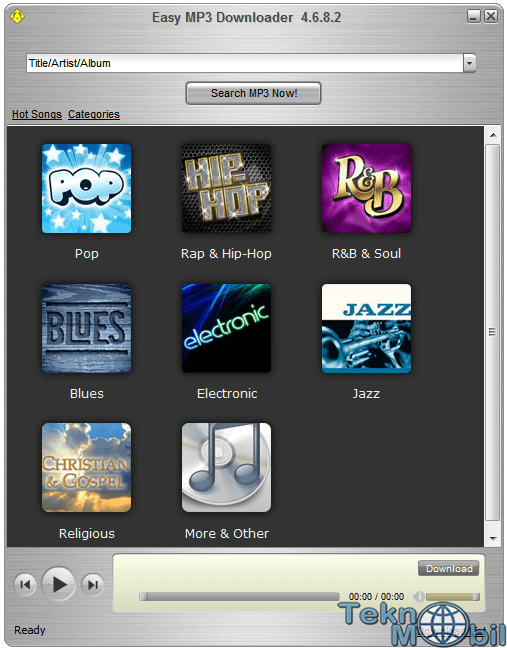Mute audio with the speaker icon
The width and height of the screenshot is (507, 648).
pos(419,596)
